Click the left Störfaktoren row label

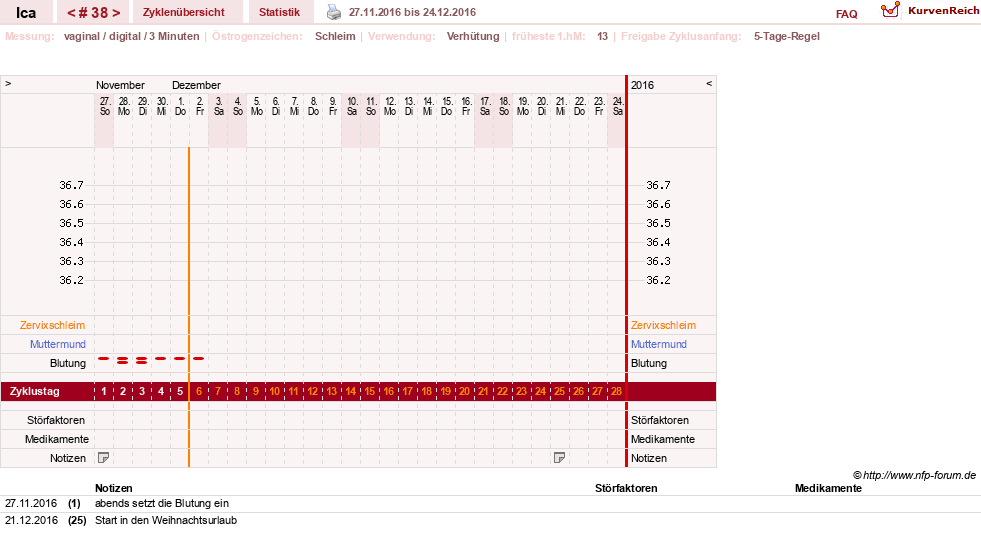(56, 420)
